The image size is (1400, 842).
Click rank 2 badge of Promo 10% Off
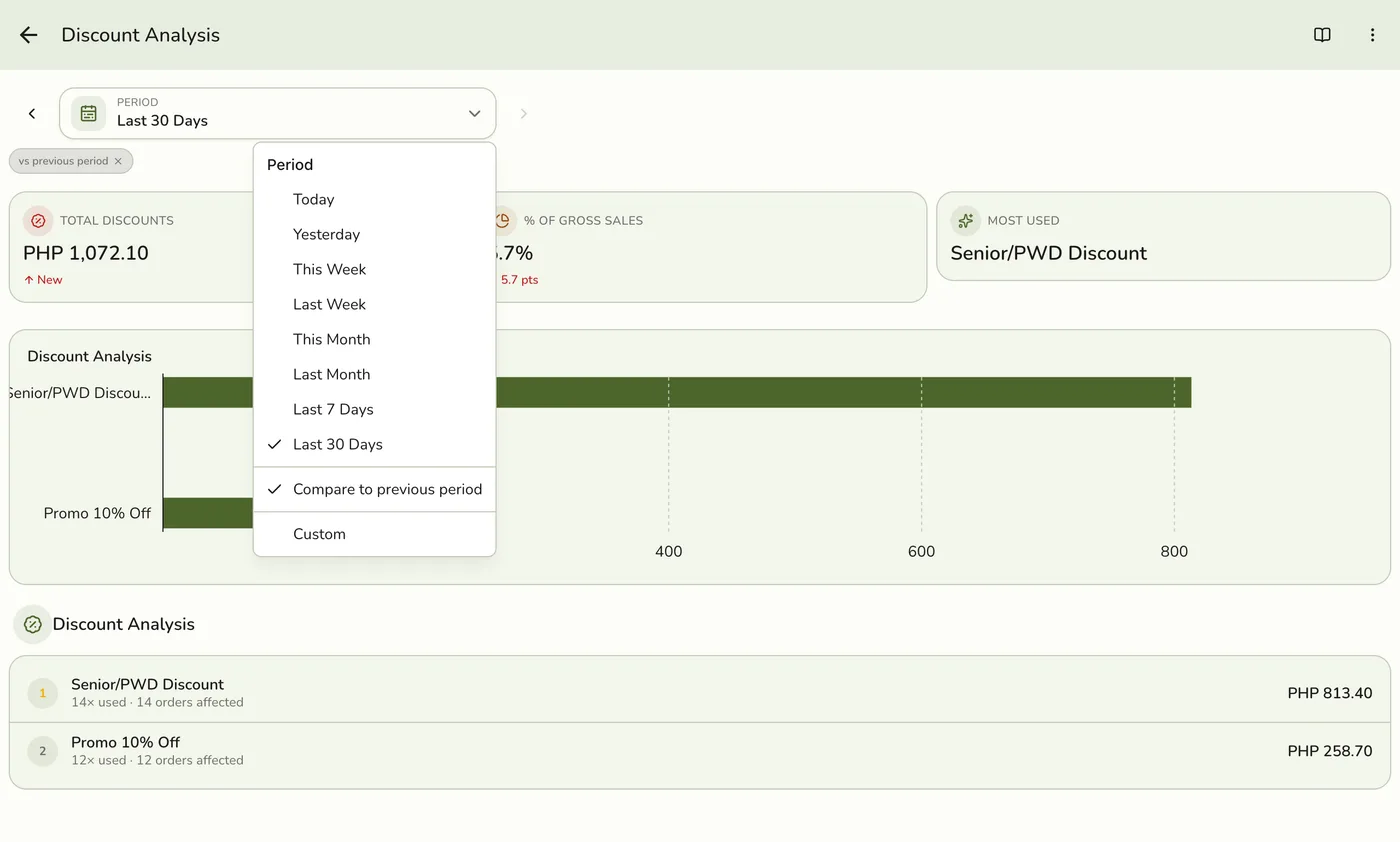[42, 751]
